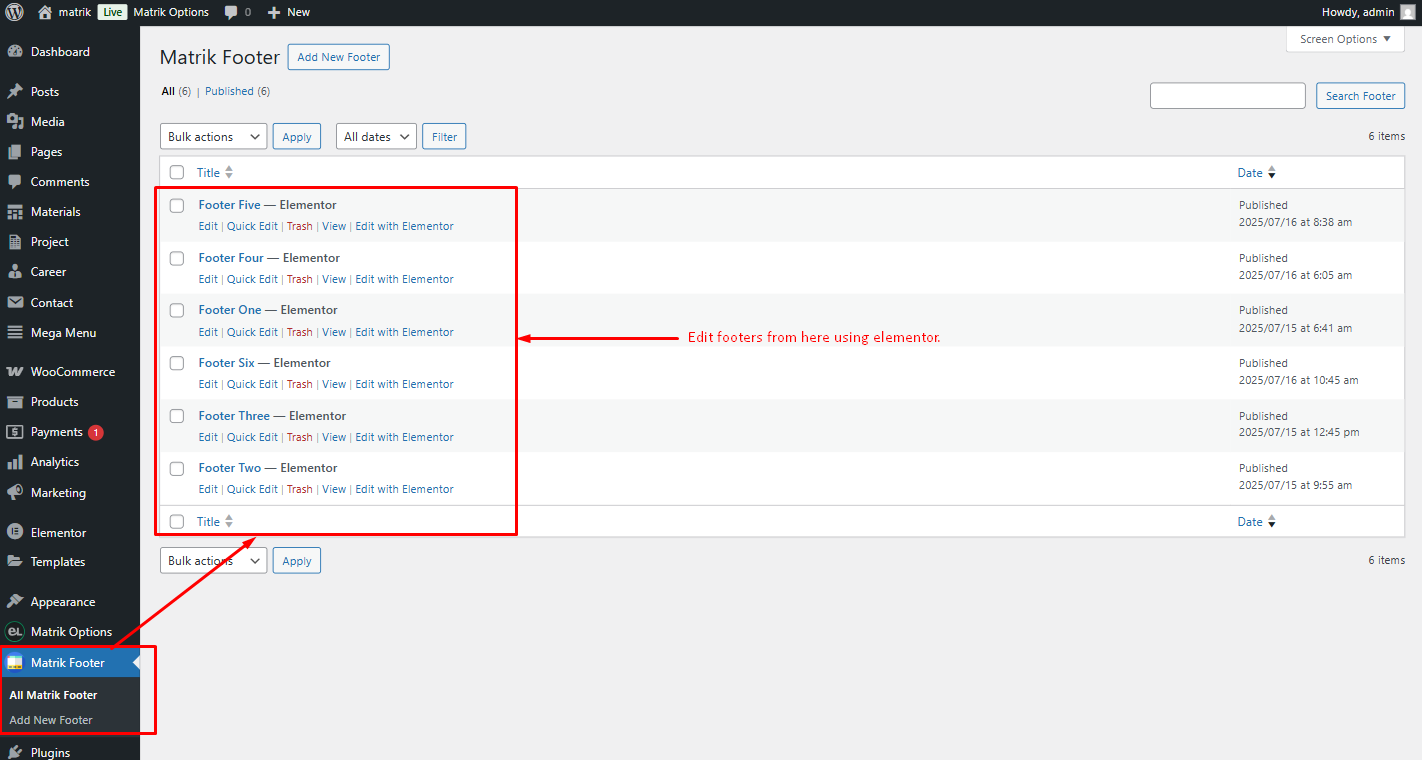
Task: Click the Project clipboard icon
Action: (x=15, y=242)
